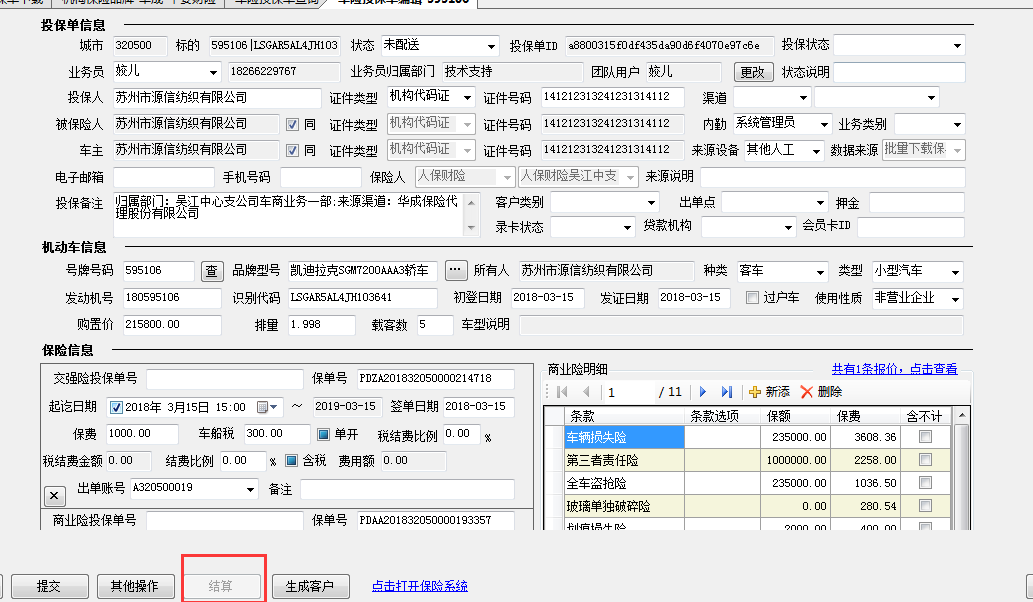Click 删除 to remove selected clause
1033x602 pixels.
pos(821,392)
